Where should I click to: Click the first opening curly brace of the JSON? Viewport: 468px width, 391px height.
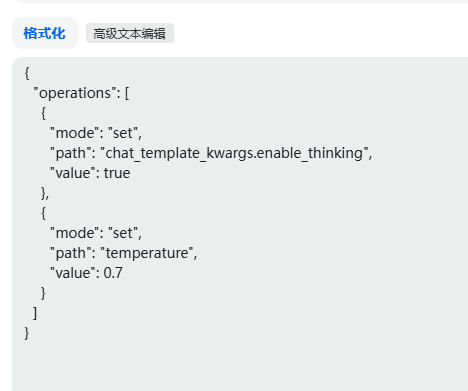click(27, 73)
